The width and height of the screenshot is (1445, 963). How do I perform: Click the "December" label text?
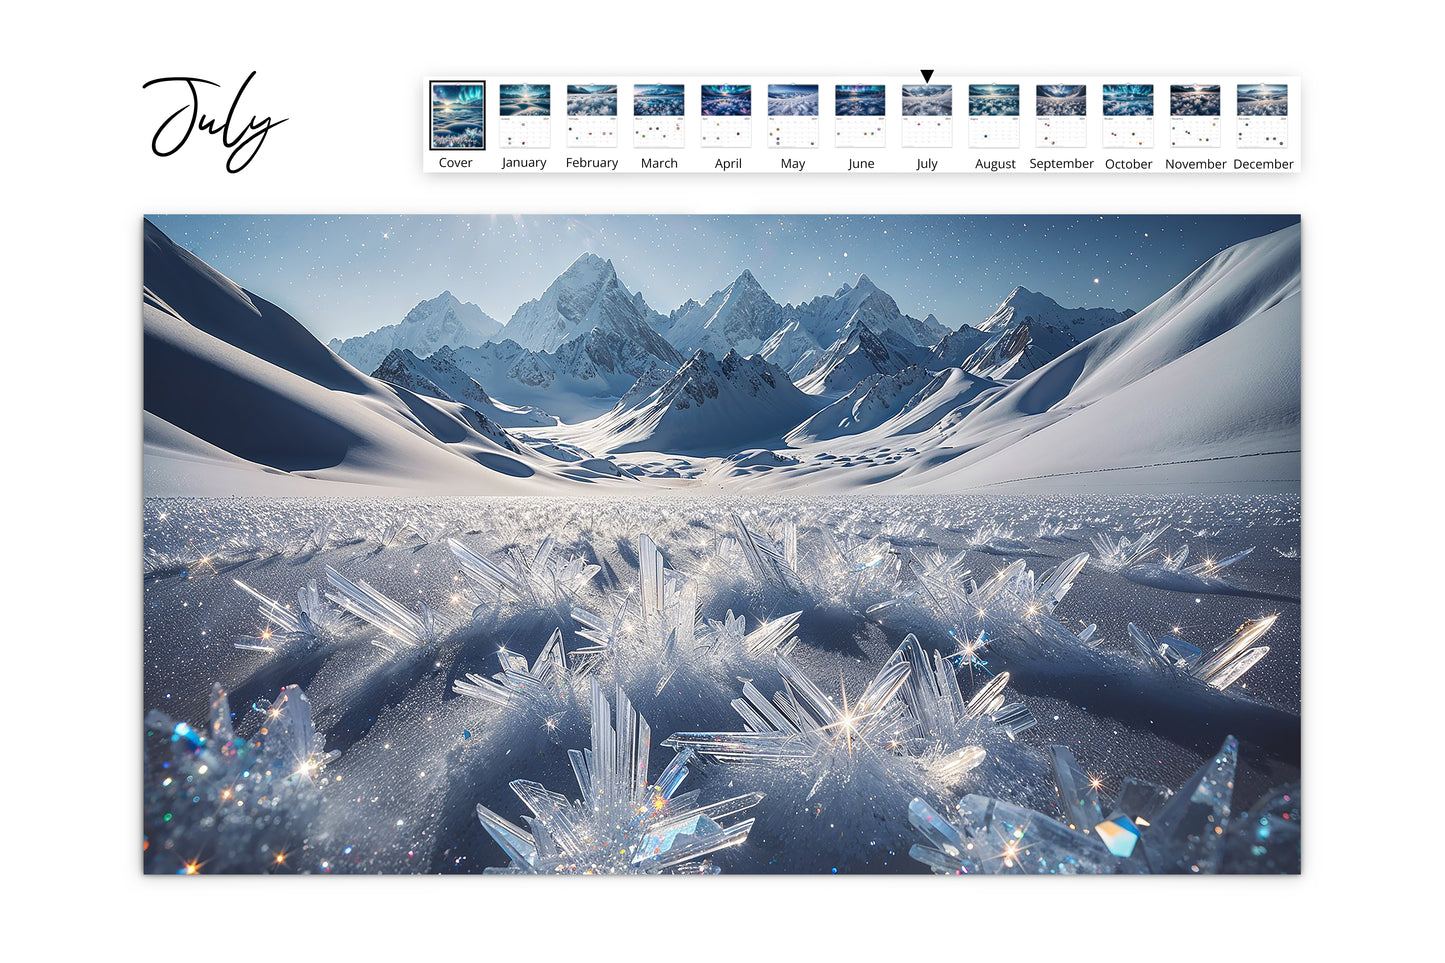pos(1263,164)
